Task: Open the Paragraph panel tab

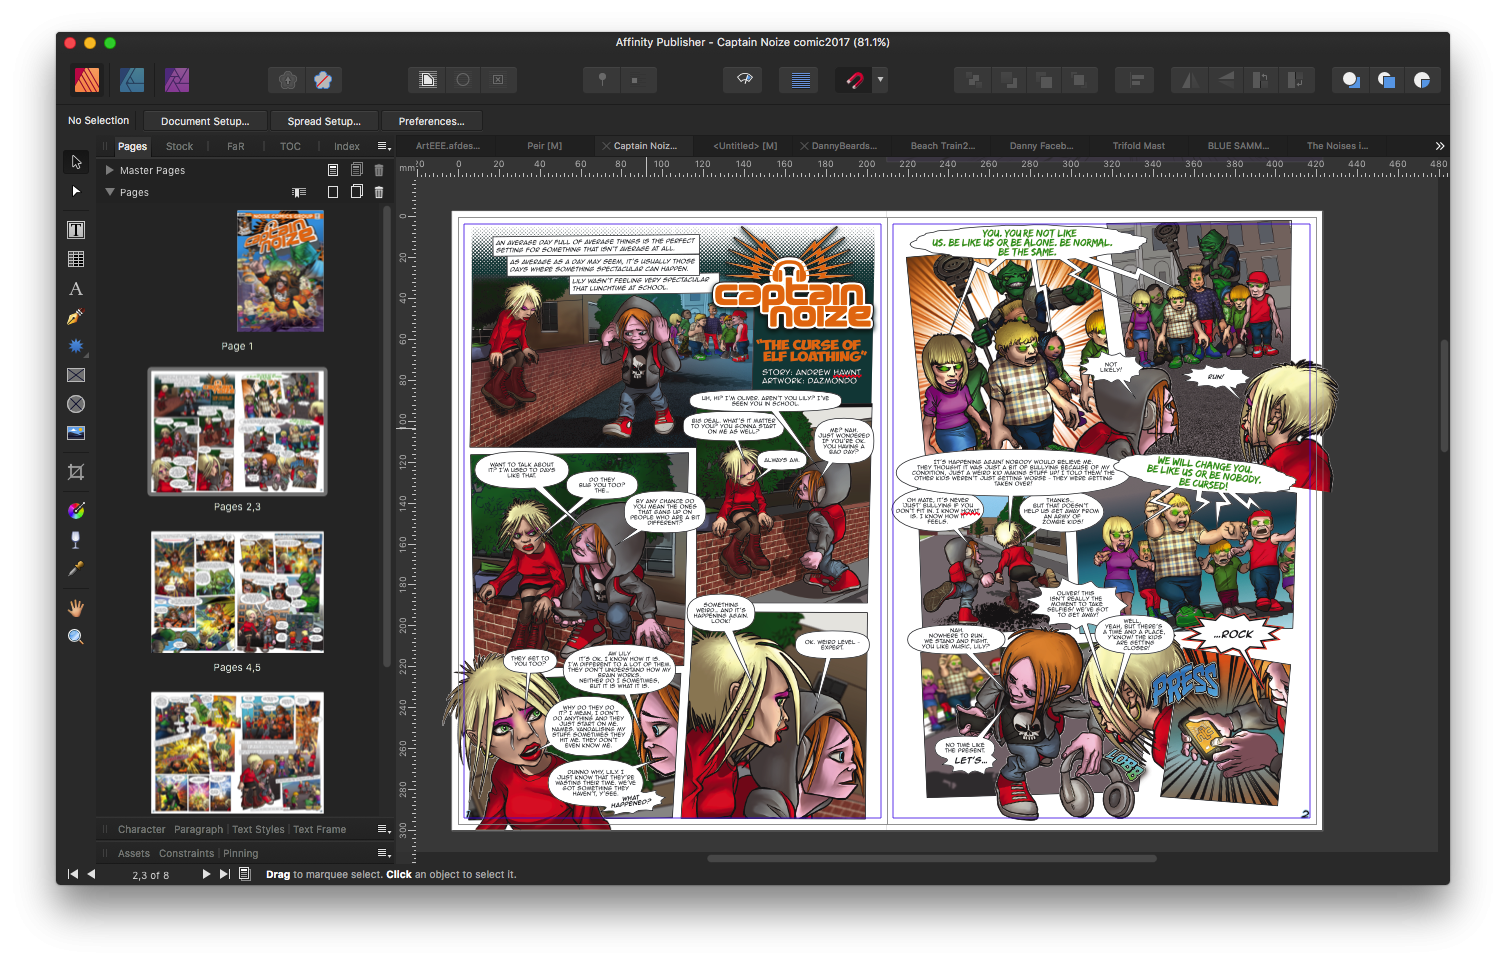Action: [x=198, y=829]
